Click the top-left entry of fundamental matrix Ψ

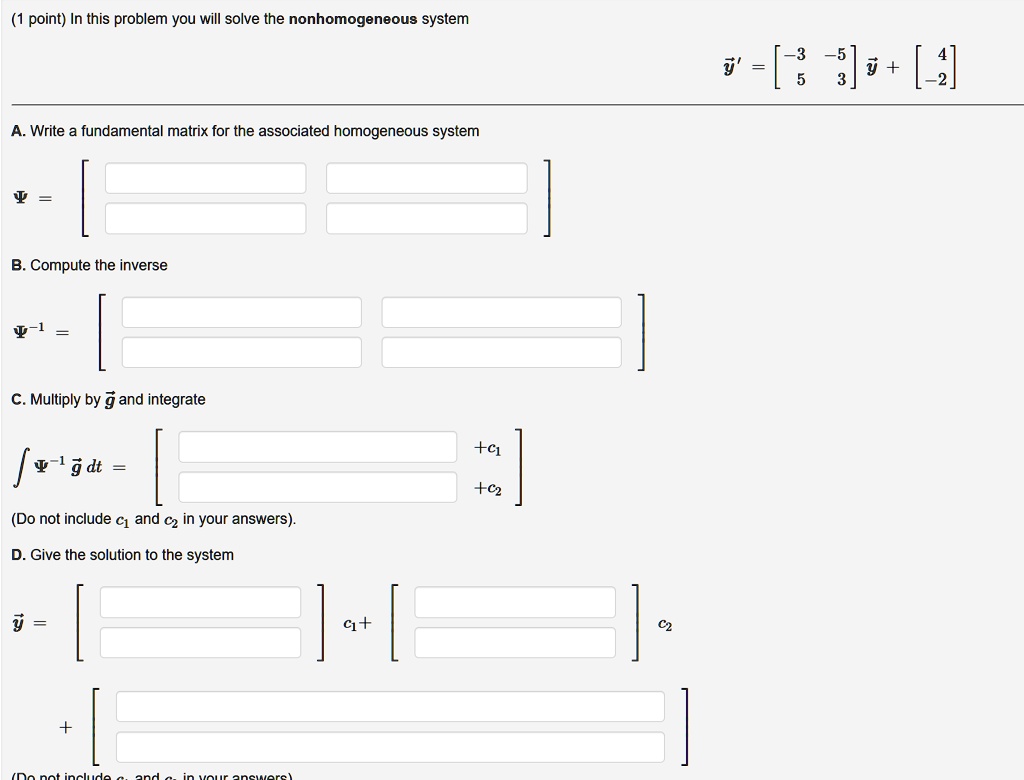205,178
